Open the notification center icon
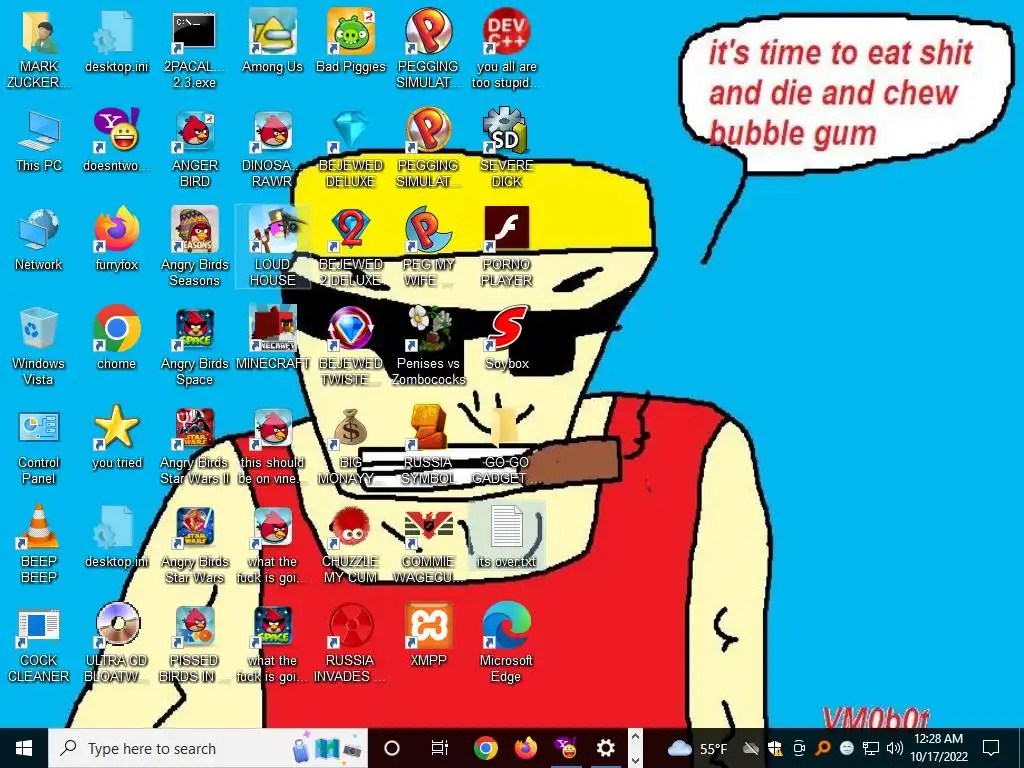 tap(991, 748)
